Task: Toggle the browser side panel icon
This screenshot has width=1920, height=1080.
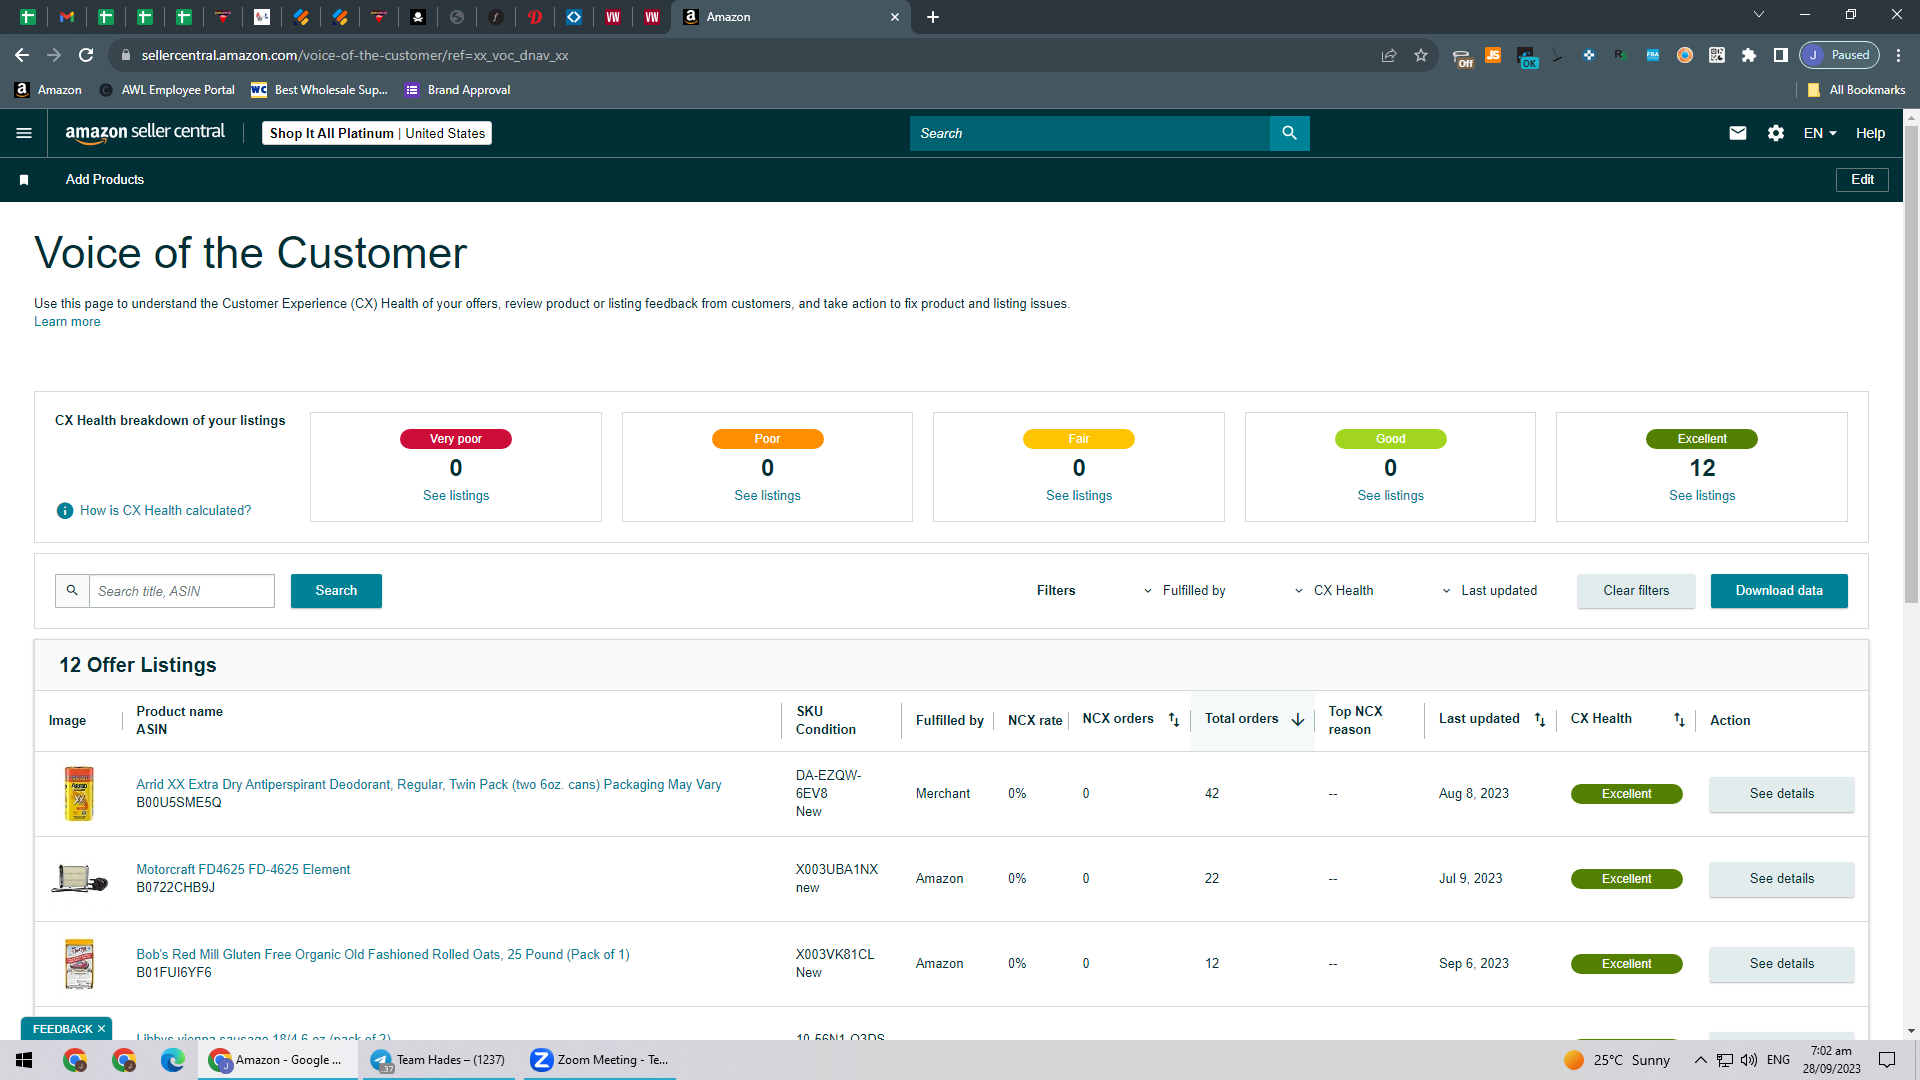Action: [1781, 55]
